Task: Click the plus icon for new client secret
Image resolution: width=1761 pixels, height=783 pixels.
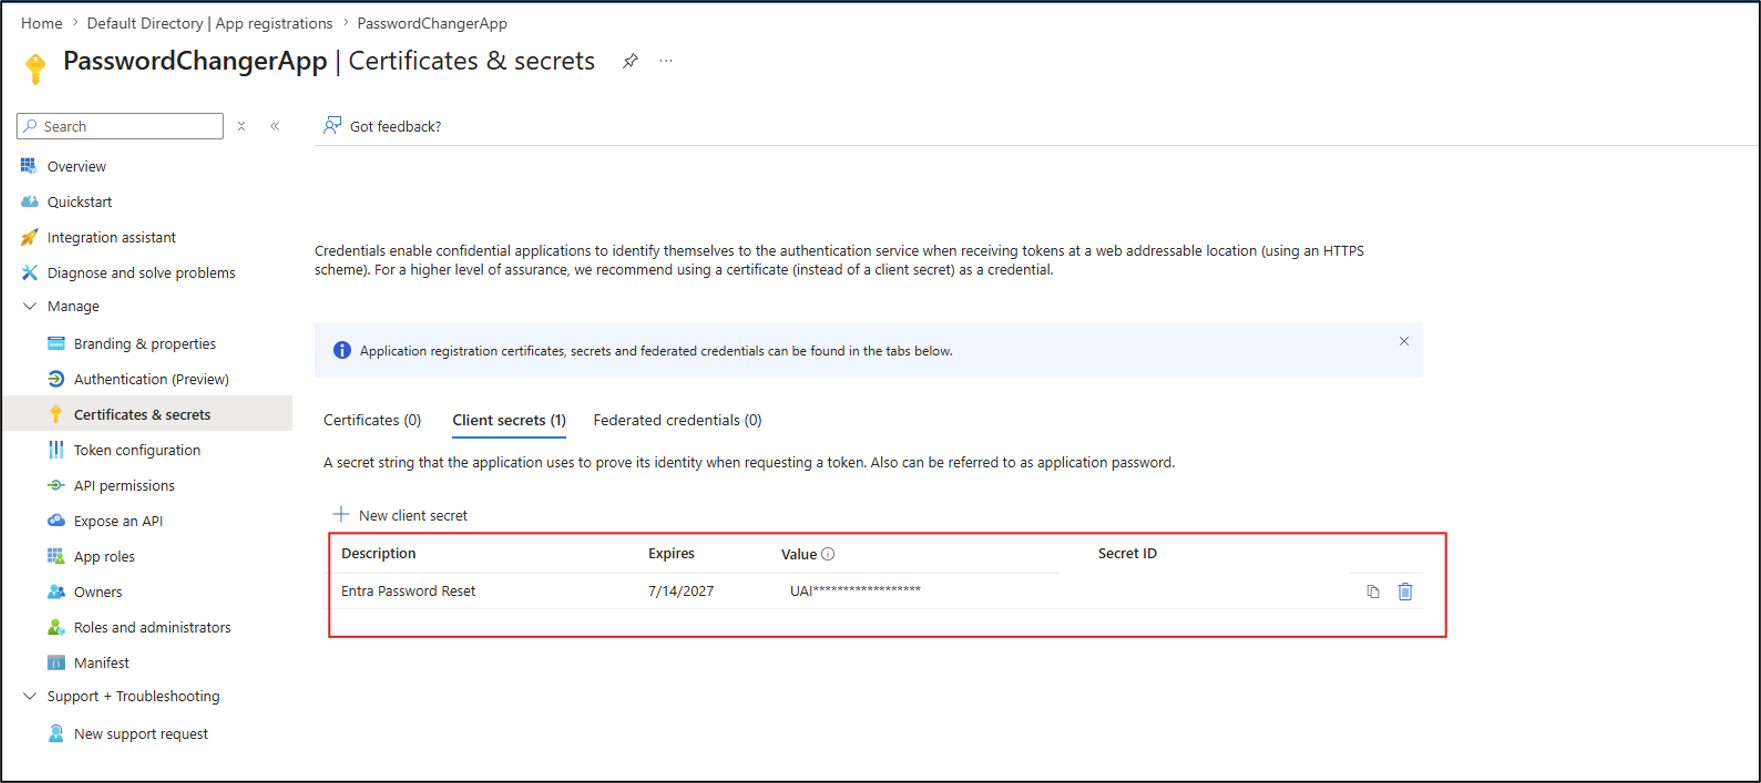Action: point(341,515)
